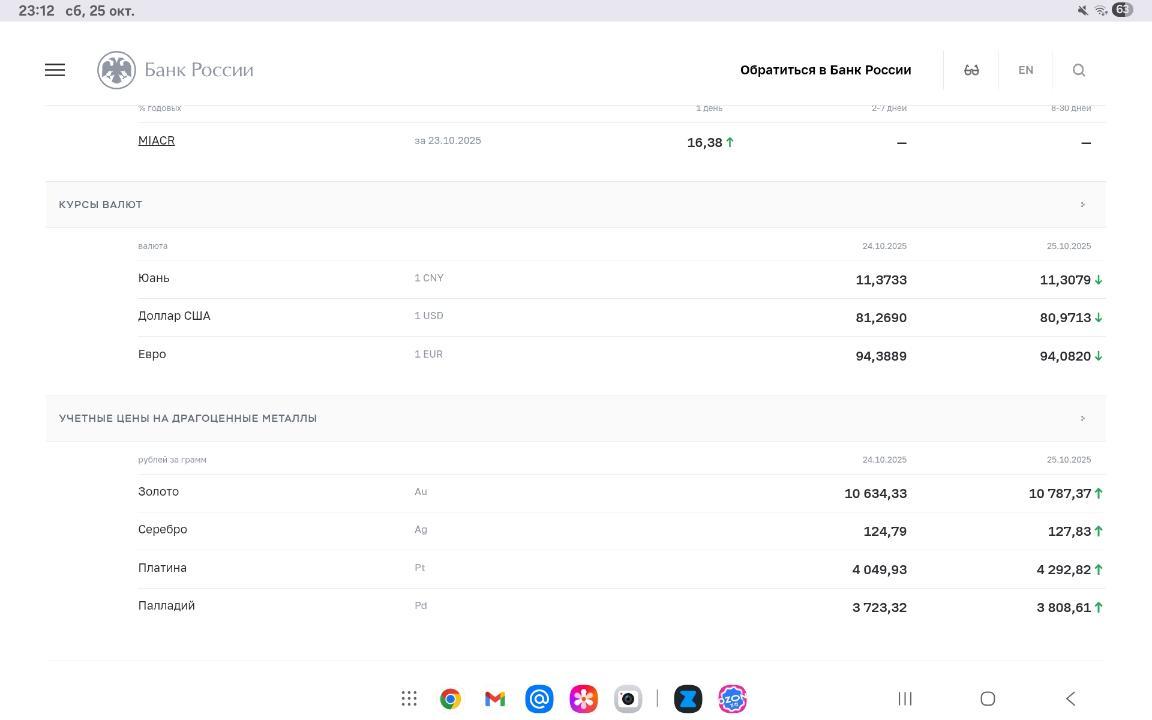Open the app drawer grid icon
1152x720 pixels.
pos(409,699)
